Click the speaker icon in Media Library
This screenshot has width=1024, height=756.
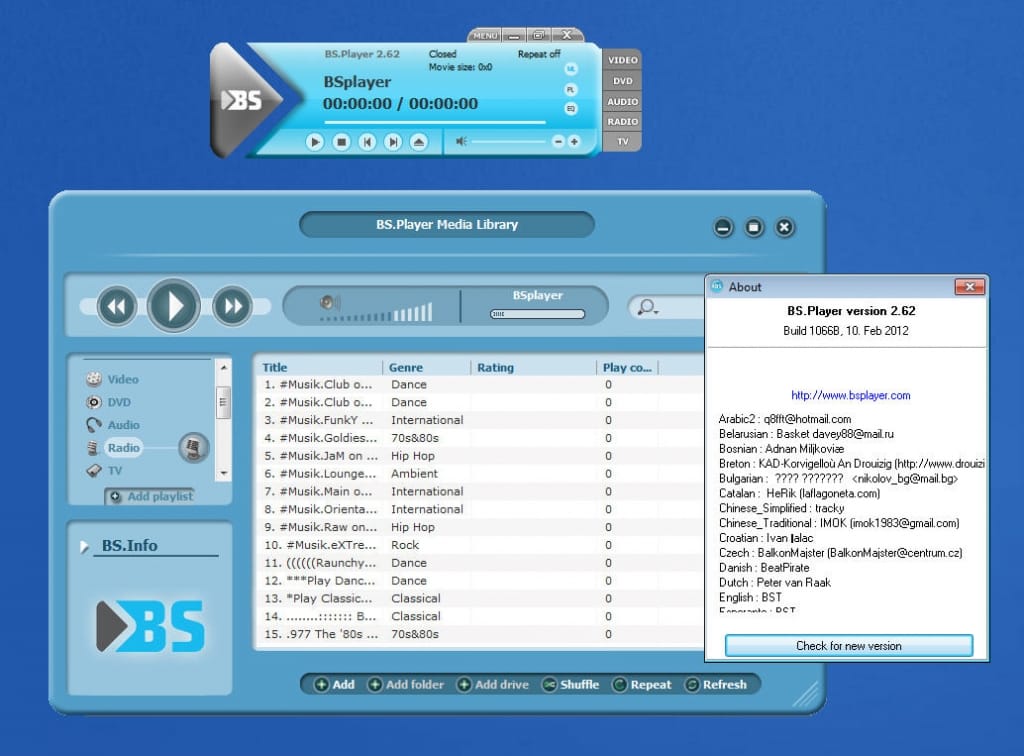tap(329, 302)
